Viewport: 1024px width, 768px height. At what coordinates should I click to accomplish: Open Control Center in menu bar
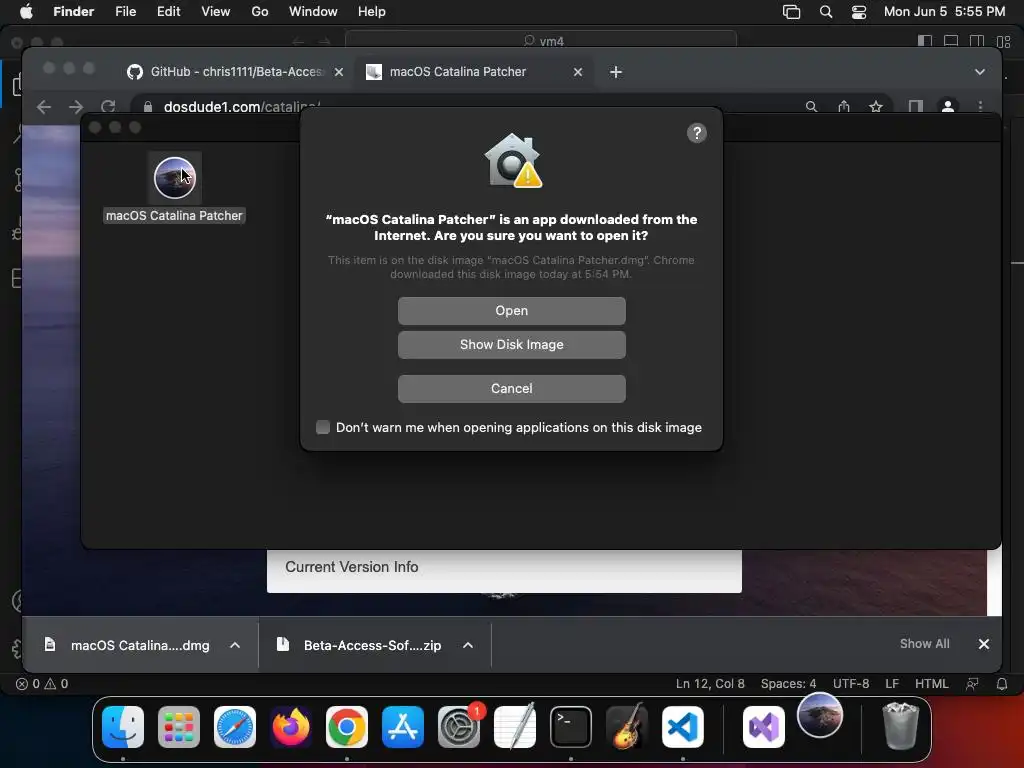(x=859, y=12)
